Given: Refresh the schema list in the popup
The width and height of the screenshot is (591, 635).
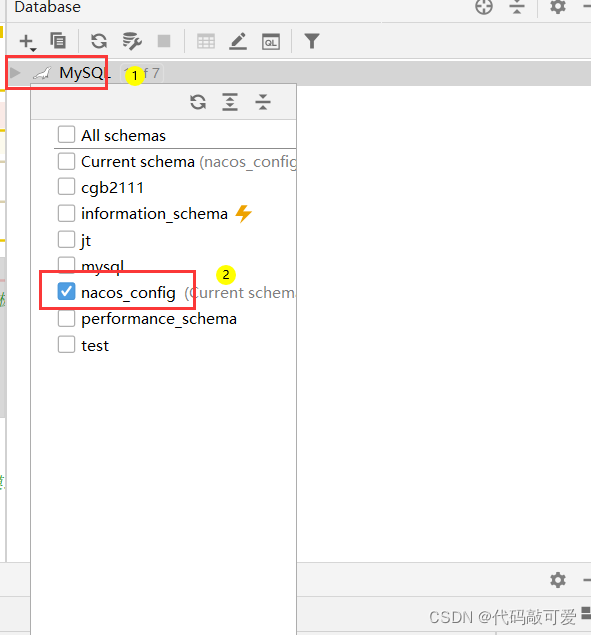Looking at the screenshot, I should pos(198,102).
